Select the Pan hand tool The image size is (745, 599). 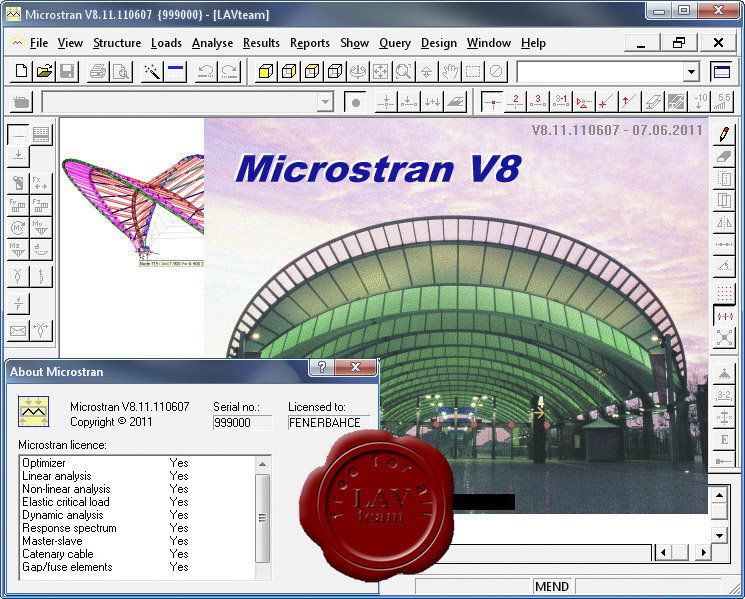[449, 72]
